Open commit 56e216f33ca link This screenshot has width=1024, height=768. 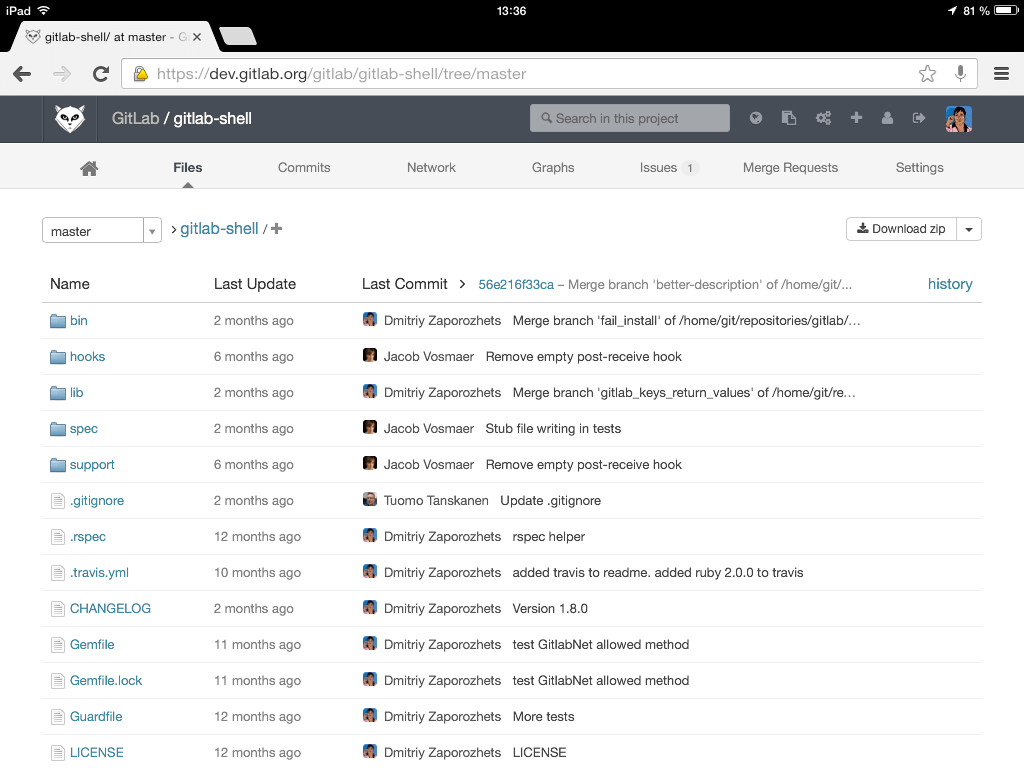(516, 285)
